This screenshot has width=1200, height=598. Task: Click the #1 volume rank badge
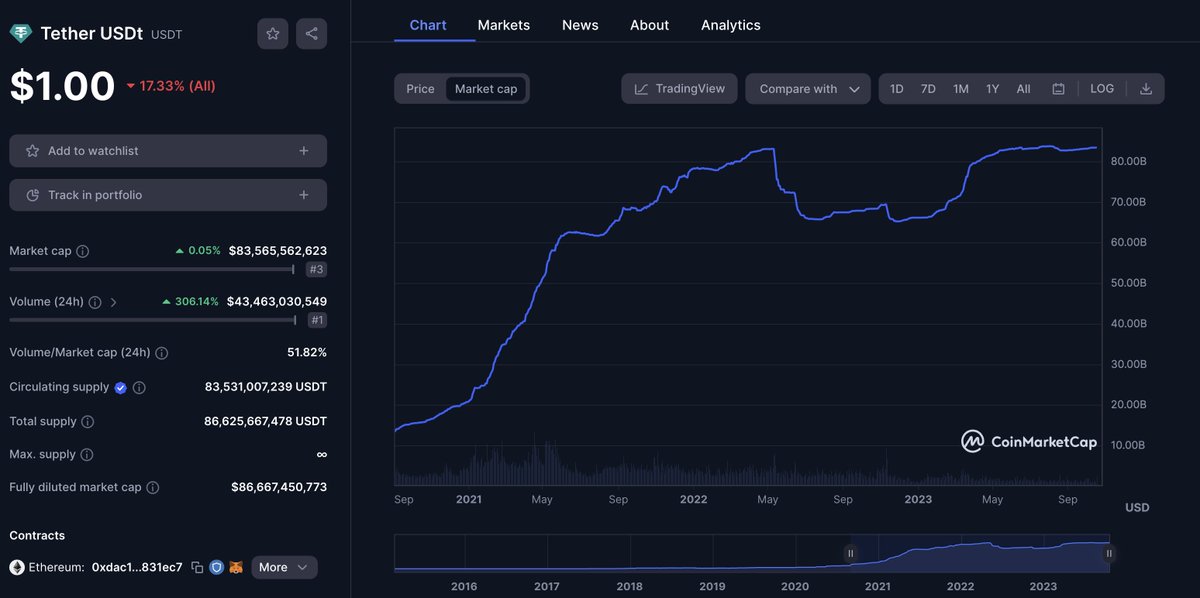pyautogui.click(x=316, y=320)
